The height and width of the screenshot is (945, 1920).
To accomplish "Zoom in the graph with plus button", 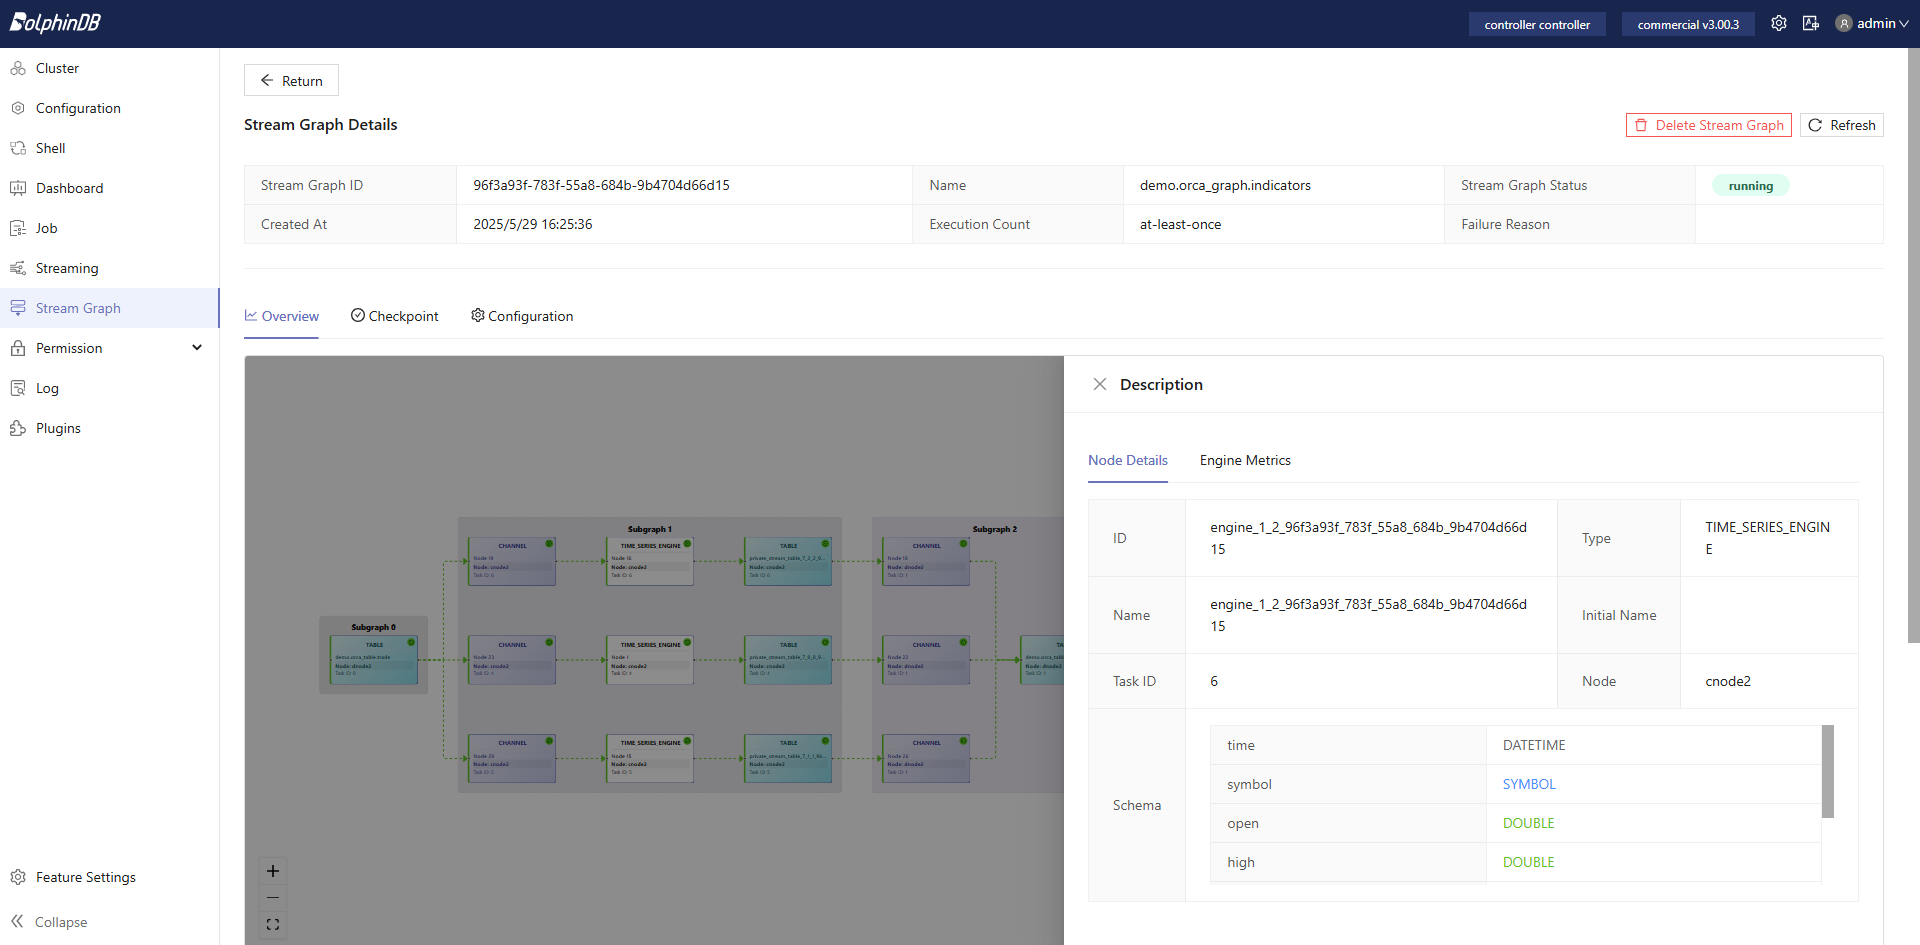I will click(273, 871).
